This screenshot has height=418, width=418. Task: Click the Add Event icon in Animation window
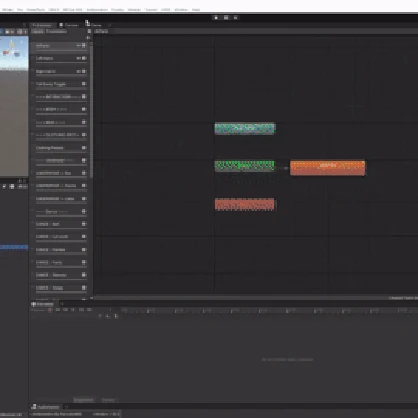(116, 316)
